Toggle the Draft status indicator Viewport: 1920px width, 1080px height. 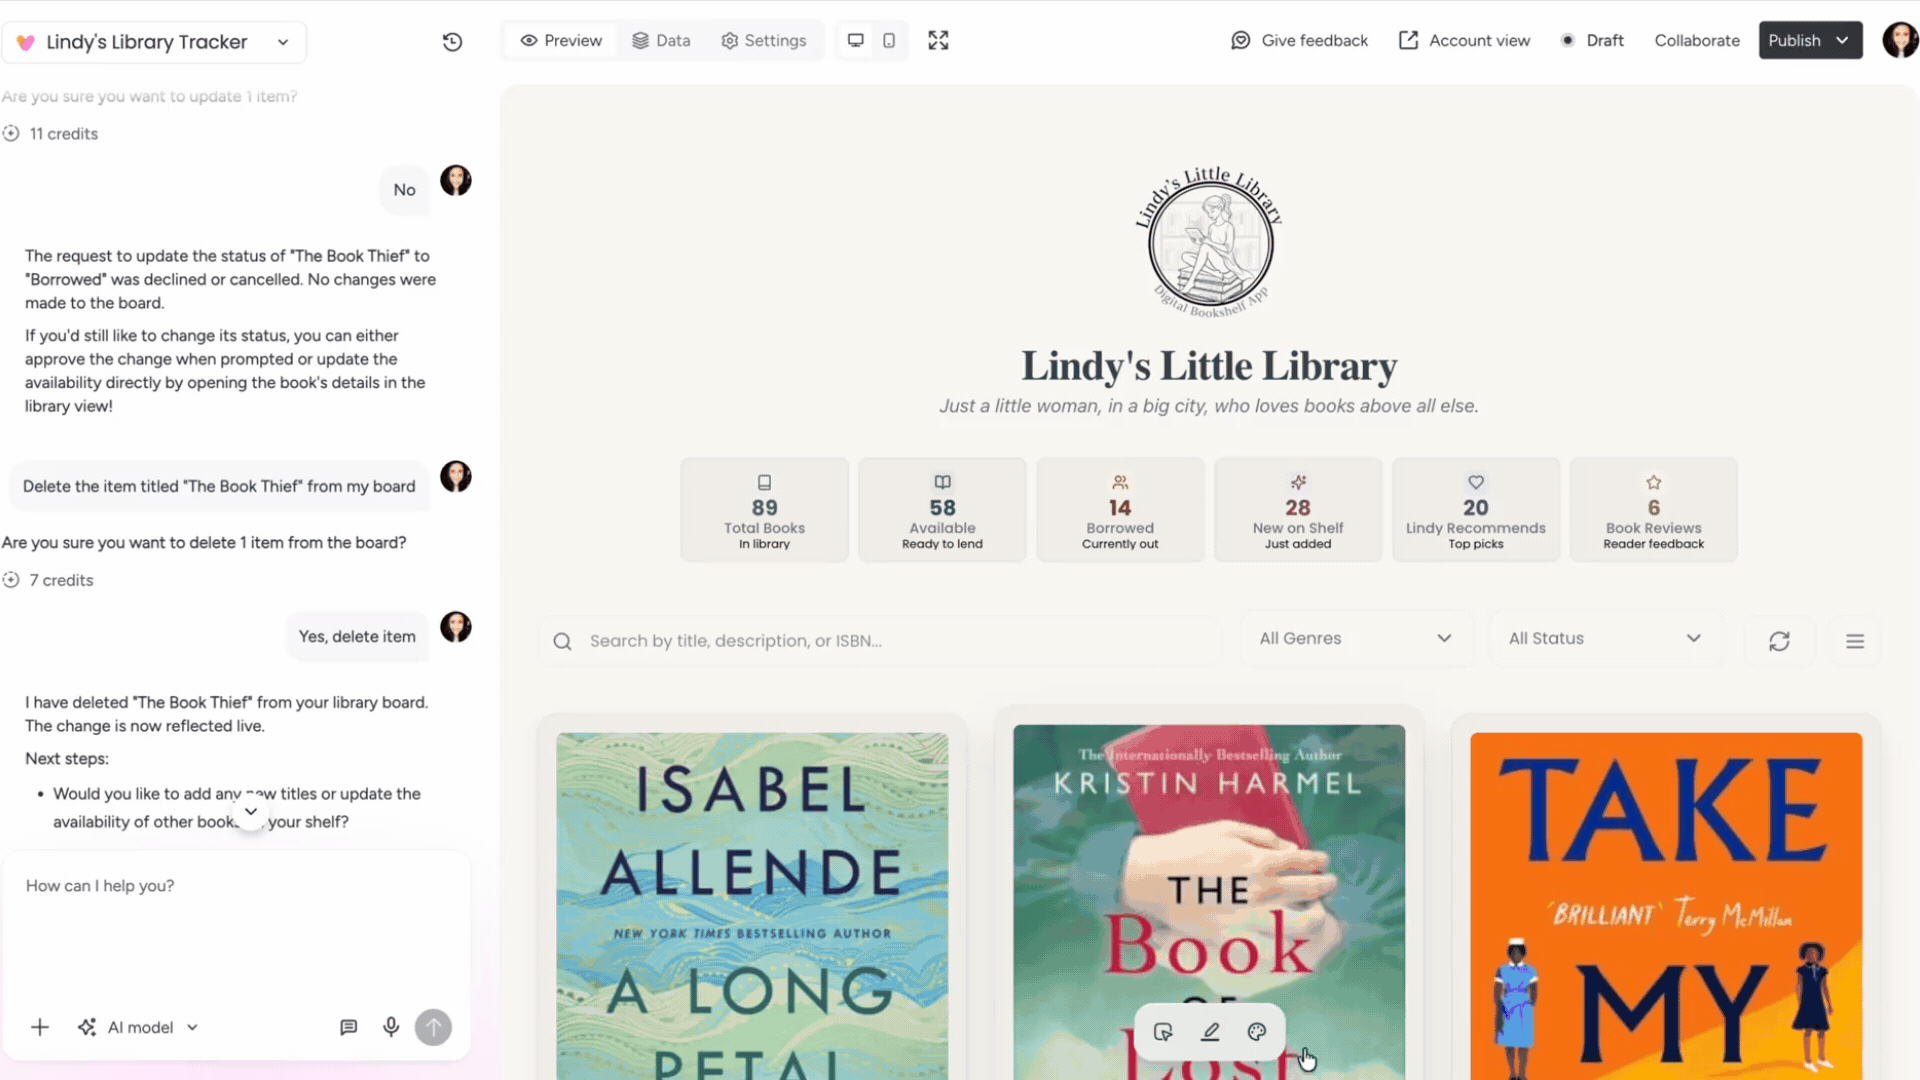[x=1592, y=41]
